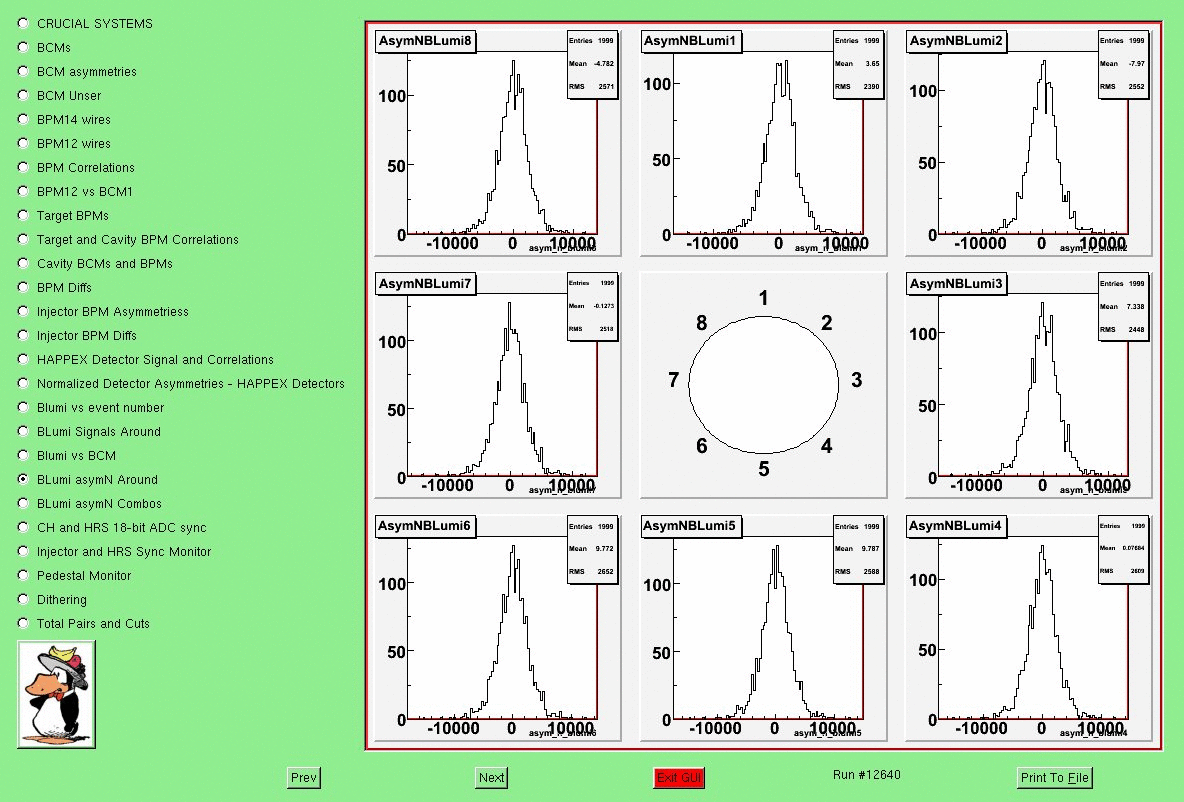
Task: Select CH and HRS 18-bit ADC sync
Action: (x=23, y=527)
